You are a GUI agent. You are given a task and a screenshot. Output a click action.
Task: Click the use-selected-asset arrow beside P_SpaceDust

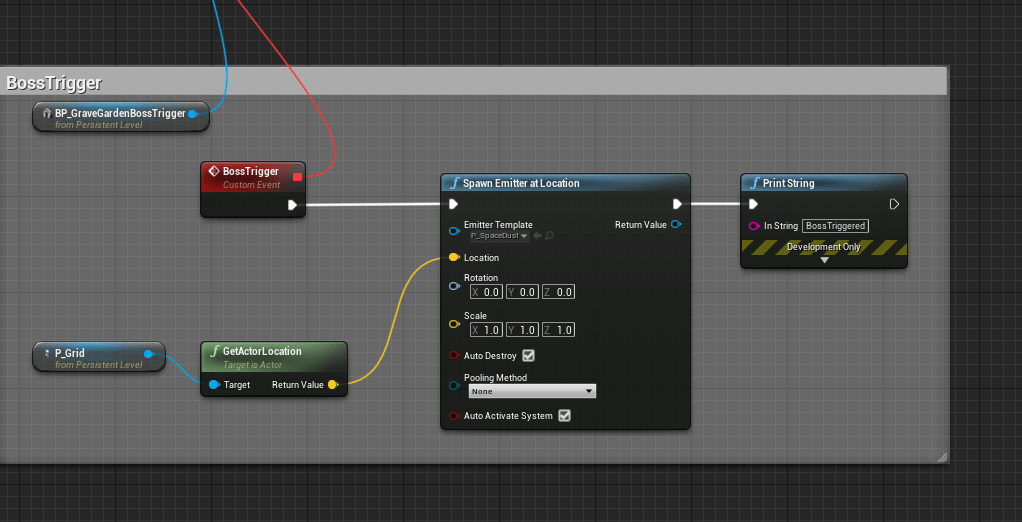tap(537, 236)
